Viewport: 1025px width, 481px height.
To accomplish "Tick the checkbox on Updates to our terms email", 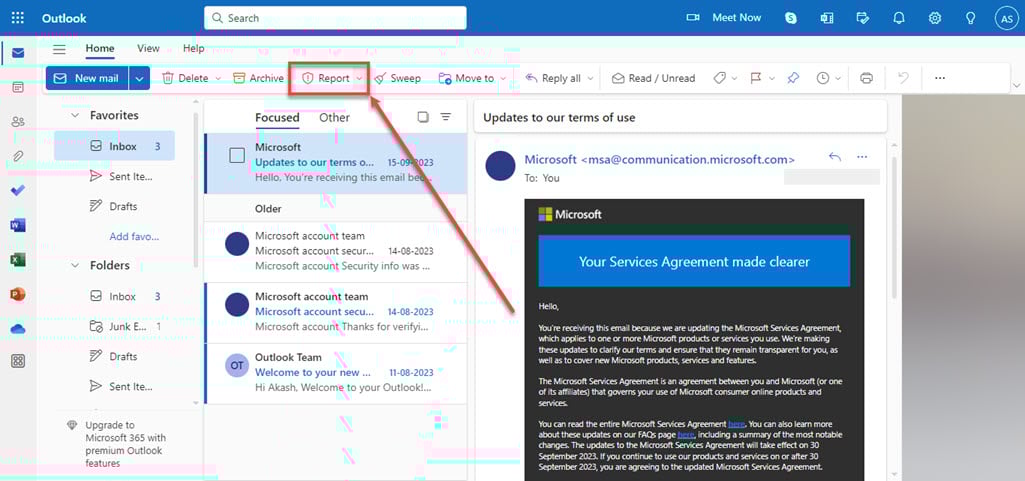I will (237, 155).
